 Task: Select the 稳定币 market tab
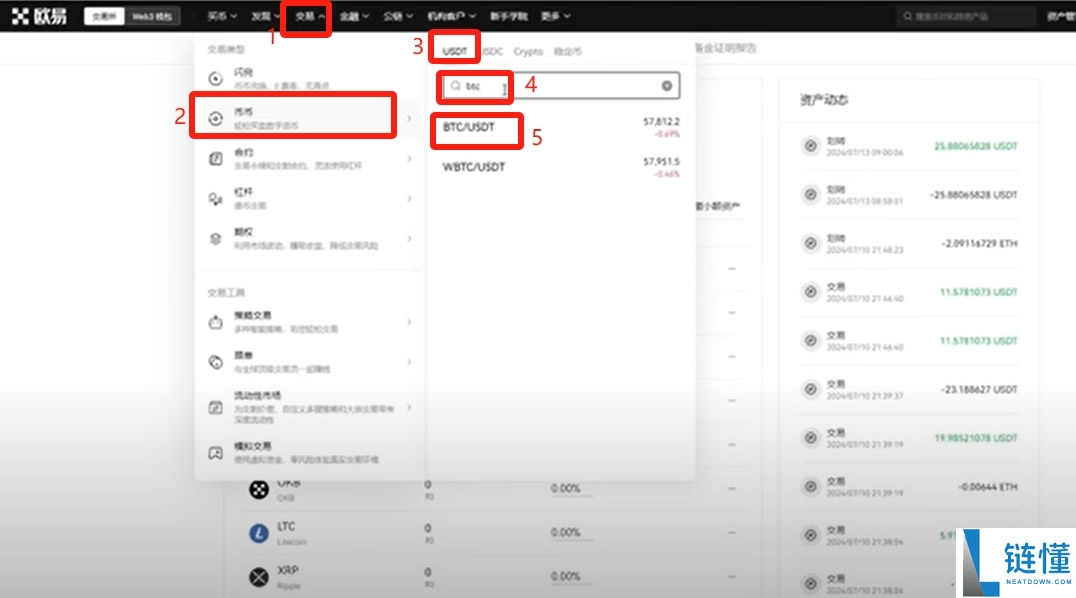coord(568,51)
